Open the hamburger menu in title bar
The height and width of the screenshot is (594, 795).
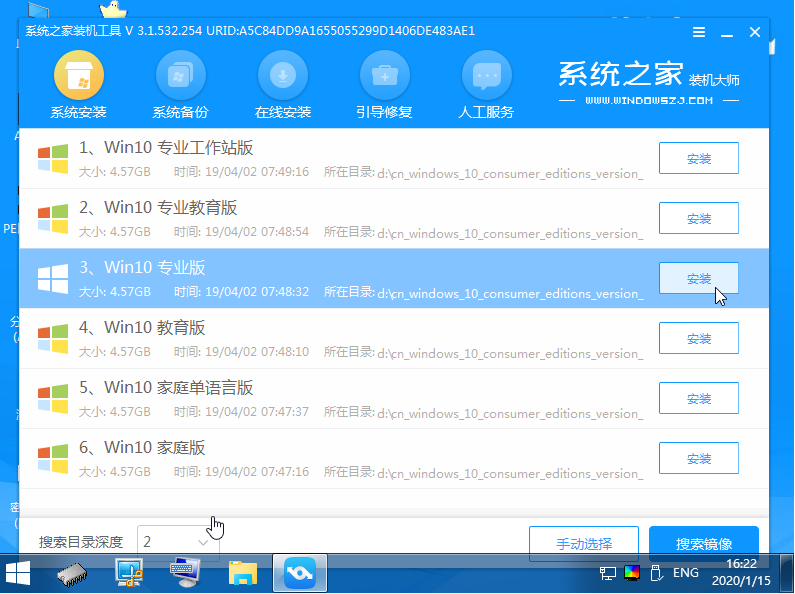tap(699, 32)
